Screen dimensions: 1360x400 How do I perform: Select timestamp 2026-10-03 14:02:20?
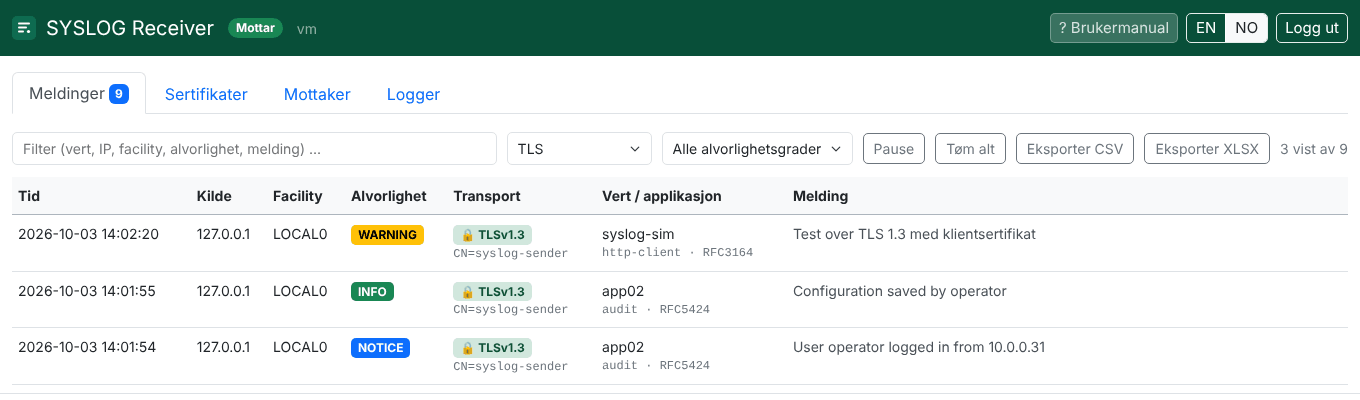(x=88, y=234)
